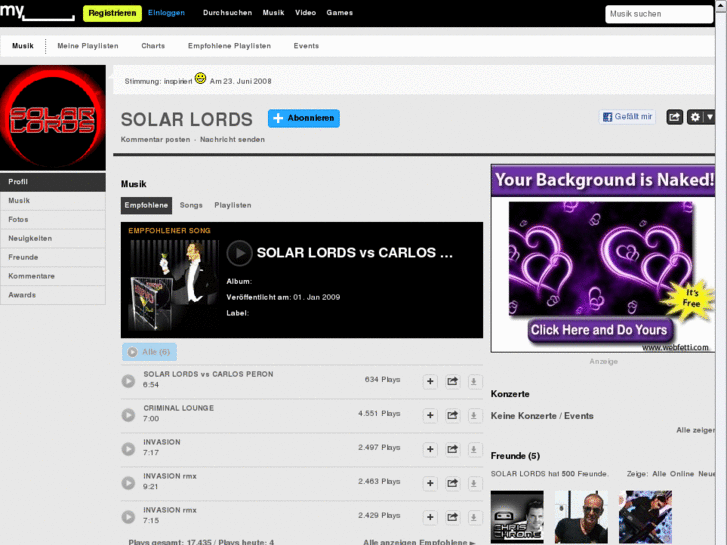Open the Einloggen link
This screenshot has height=545, width=727.
coord(166,13)
